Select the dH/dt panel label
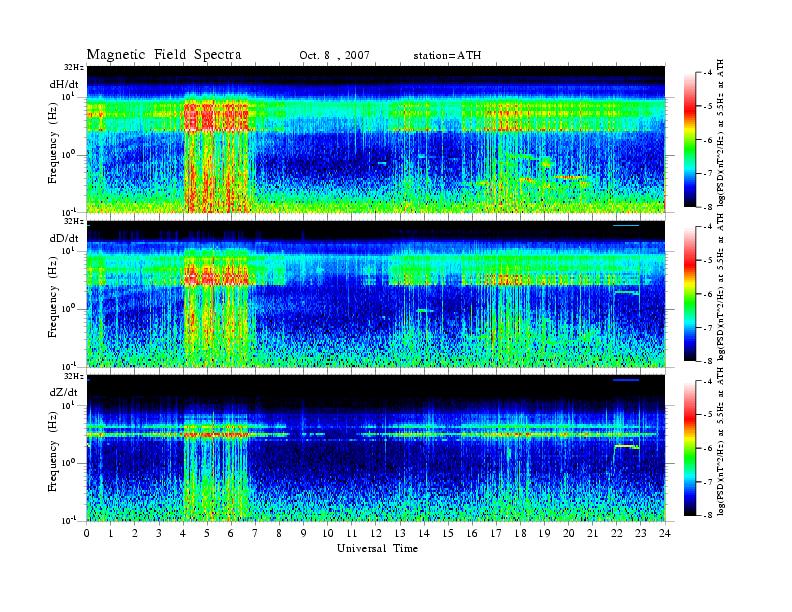This screenshot has width=792, height=612. (64, 84)
